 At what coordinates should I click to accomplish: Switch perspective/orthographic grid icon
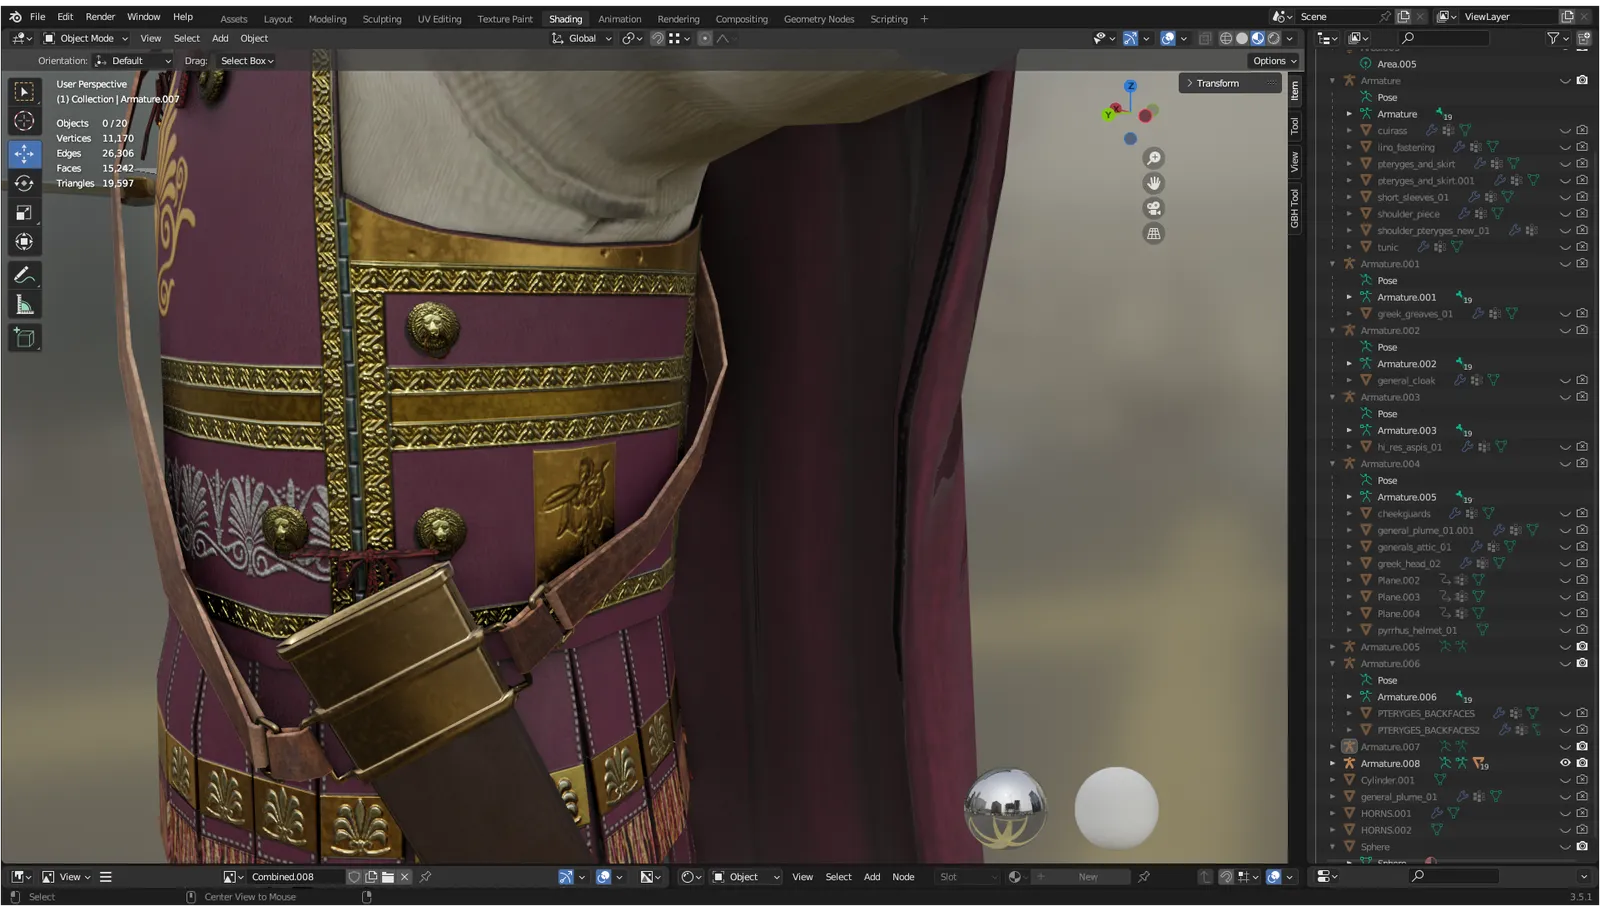pyautogui.click(x=1154, y=233)
